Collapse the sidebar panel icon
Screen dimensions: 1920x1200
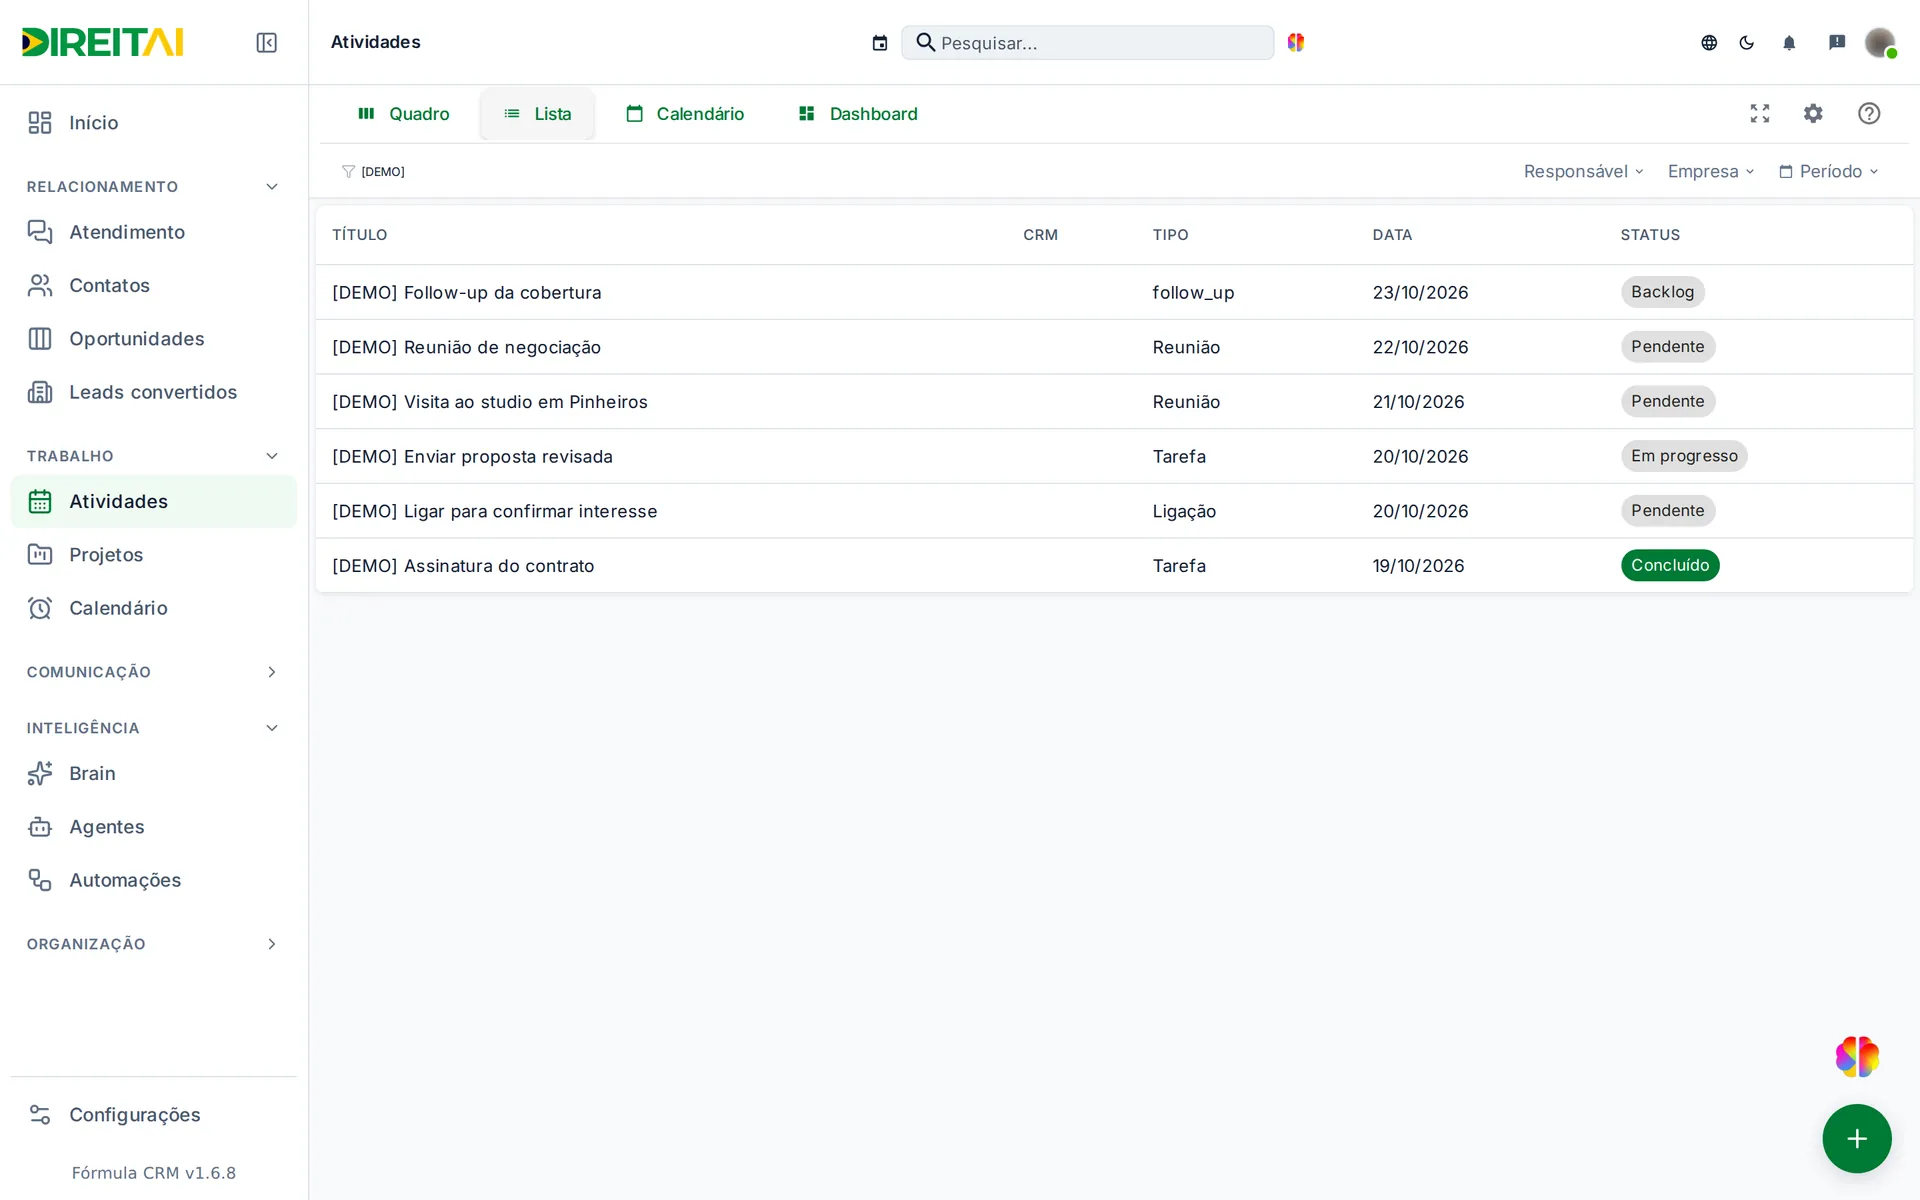point(266,42)
